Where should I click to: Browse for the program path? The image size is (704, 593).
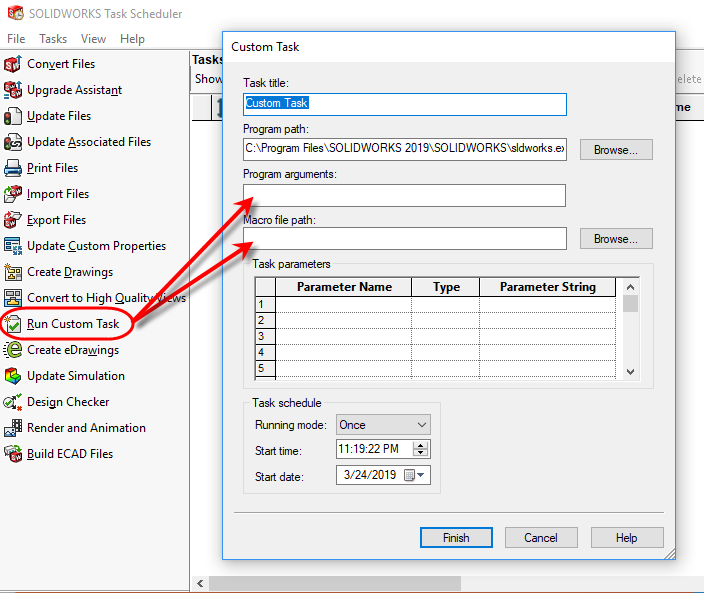point(616,149)
